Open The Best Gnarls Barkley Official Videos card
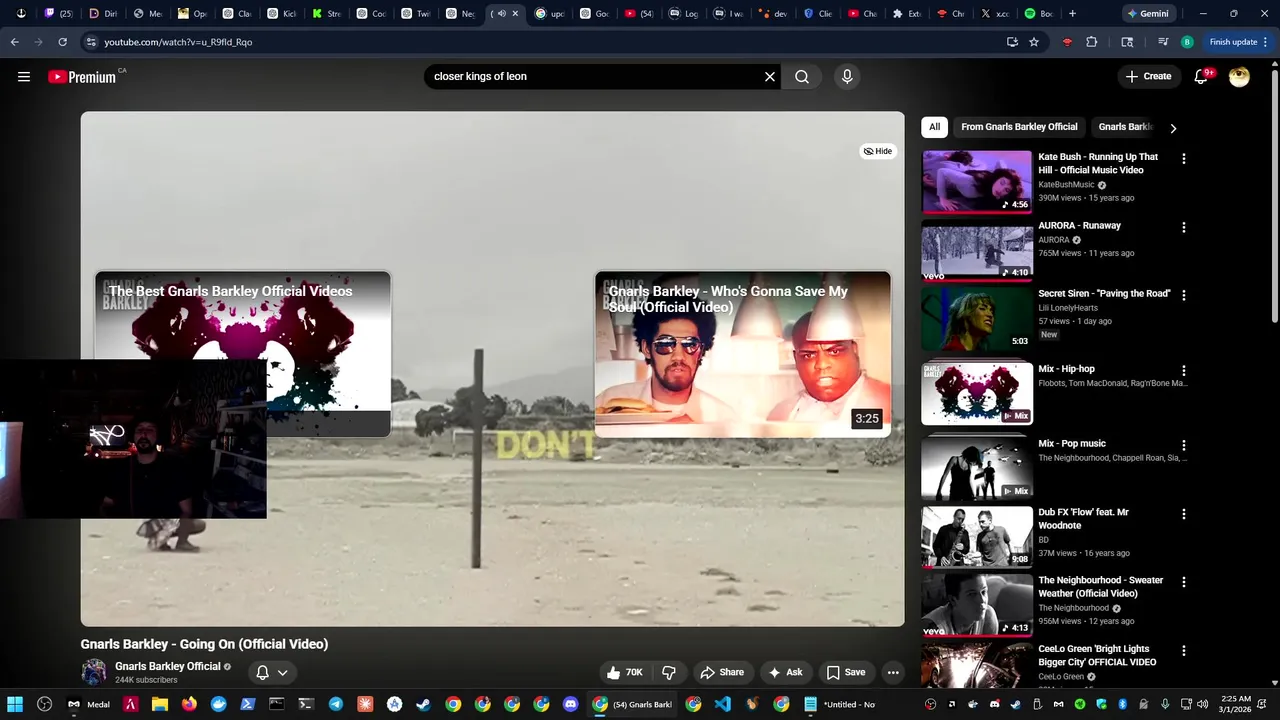Screen dimensions: 1280x720 click(243, 353)
